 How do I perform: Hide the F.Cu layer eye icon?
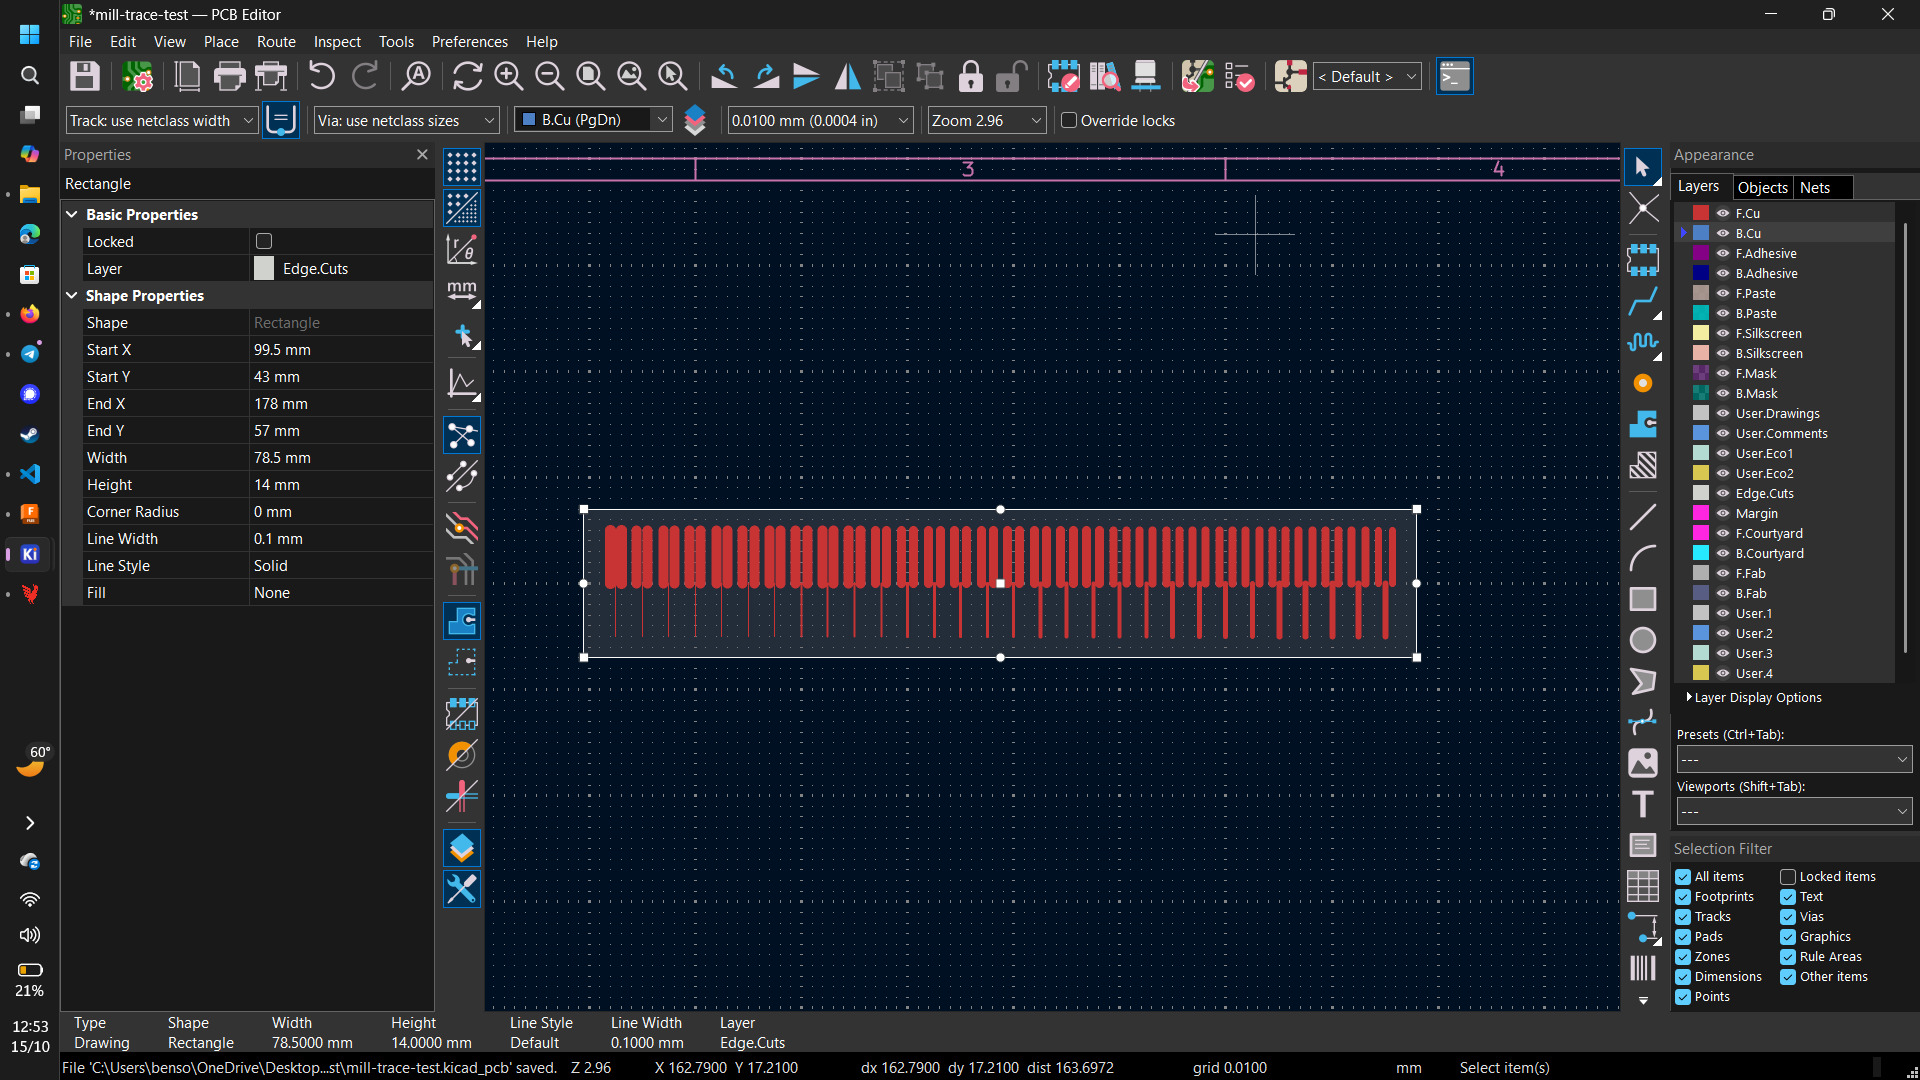pos(1723,213)
